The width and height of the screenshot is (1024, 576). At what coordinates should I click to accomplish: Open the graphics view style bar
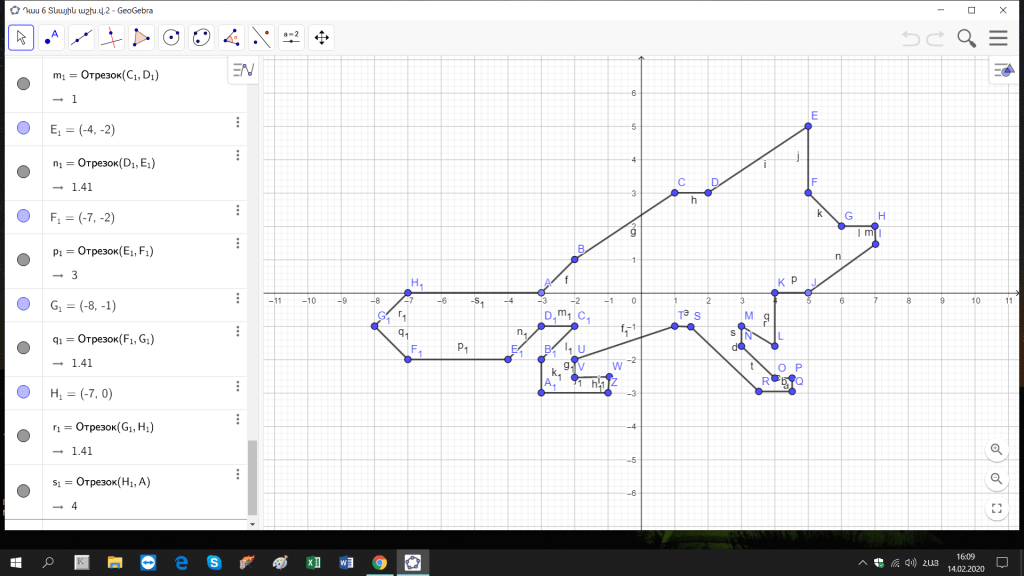(1002, 70)
